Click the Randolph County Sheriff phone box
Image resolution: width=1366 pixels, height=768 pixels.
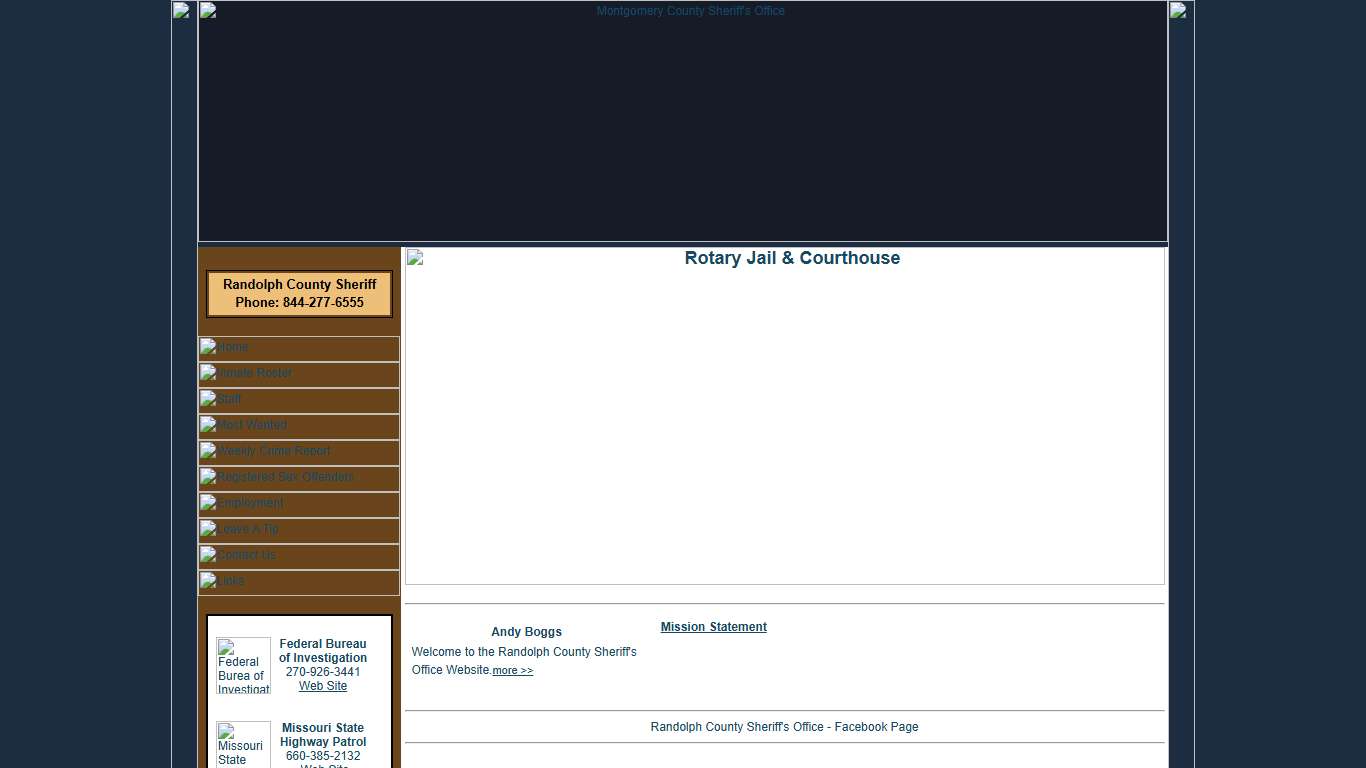point(299,294)
